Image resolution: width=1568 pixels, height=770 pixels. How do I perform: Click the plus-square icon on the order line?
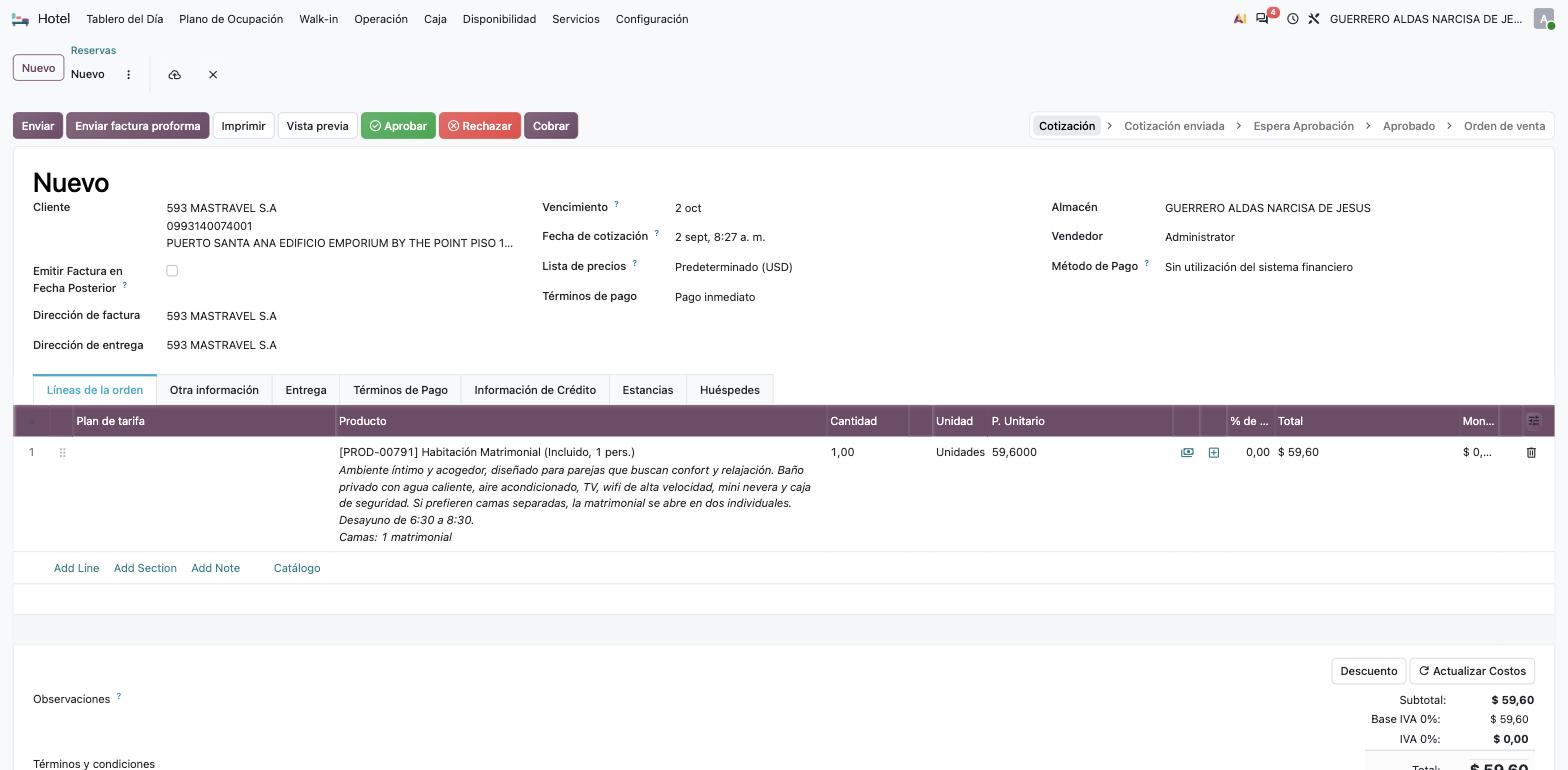point(1214,453)
